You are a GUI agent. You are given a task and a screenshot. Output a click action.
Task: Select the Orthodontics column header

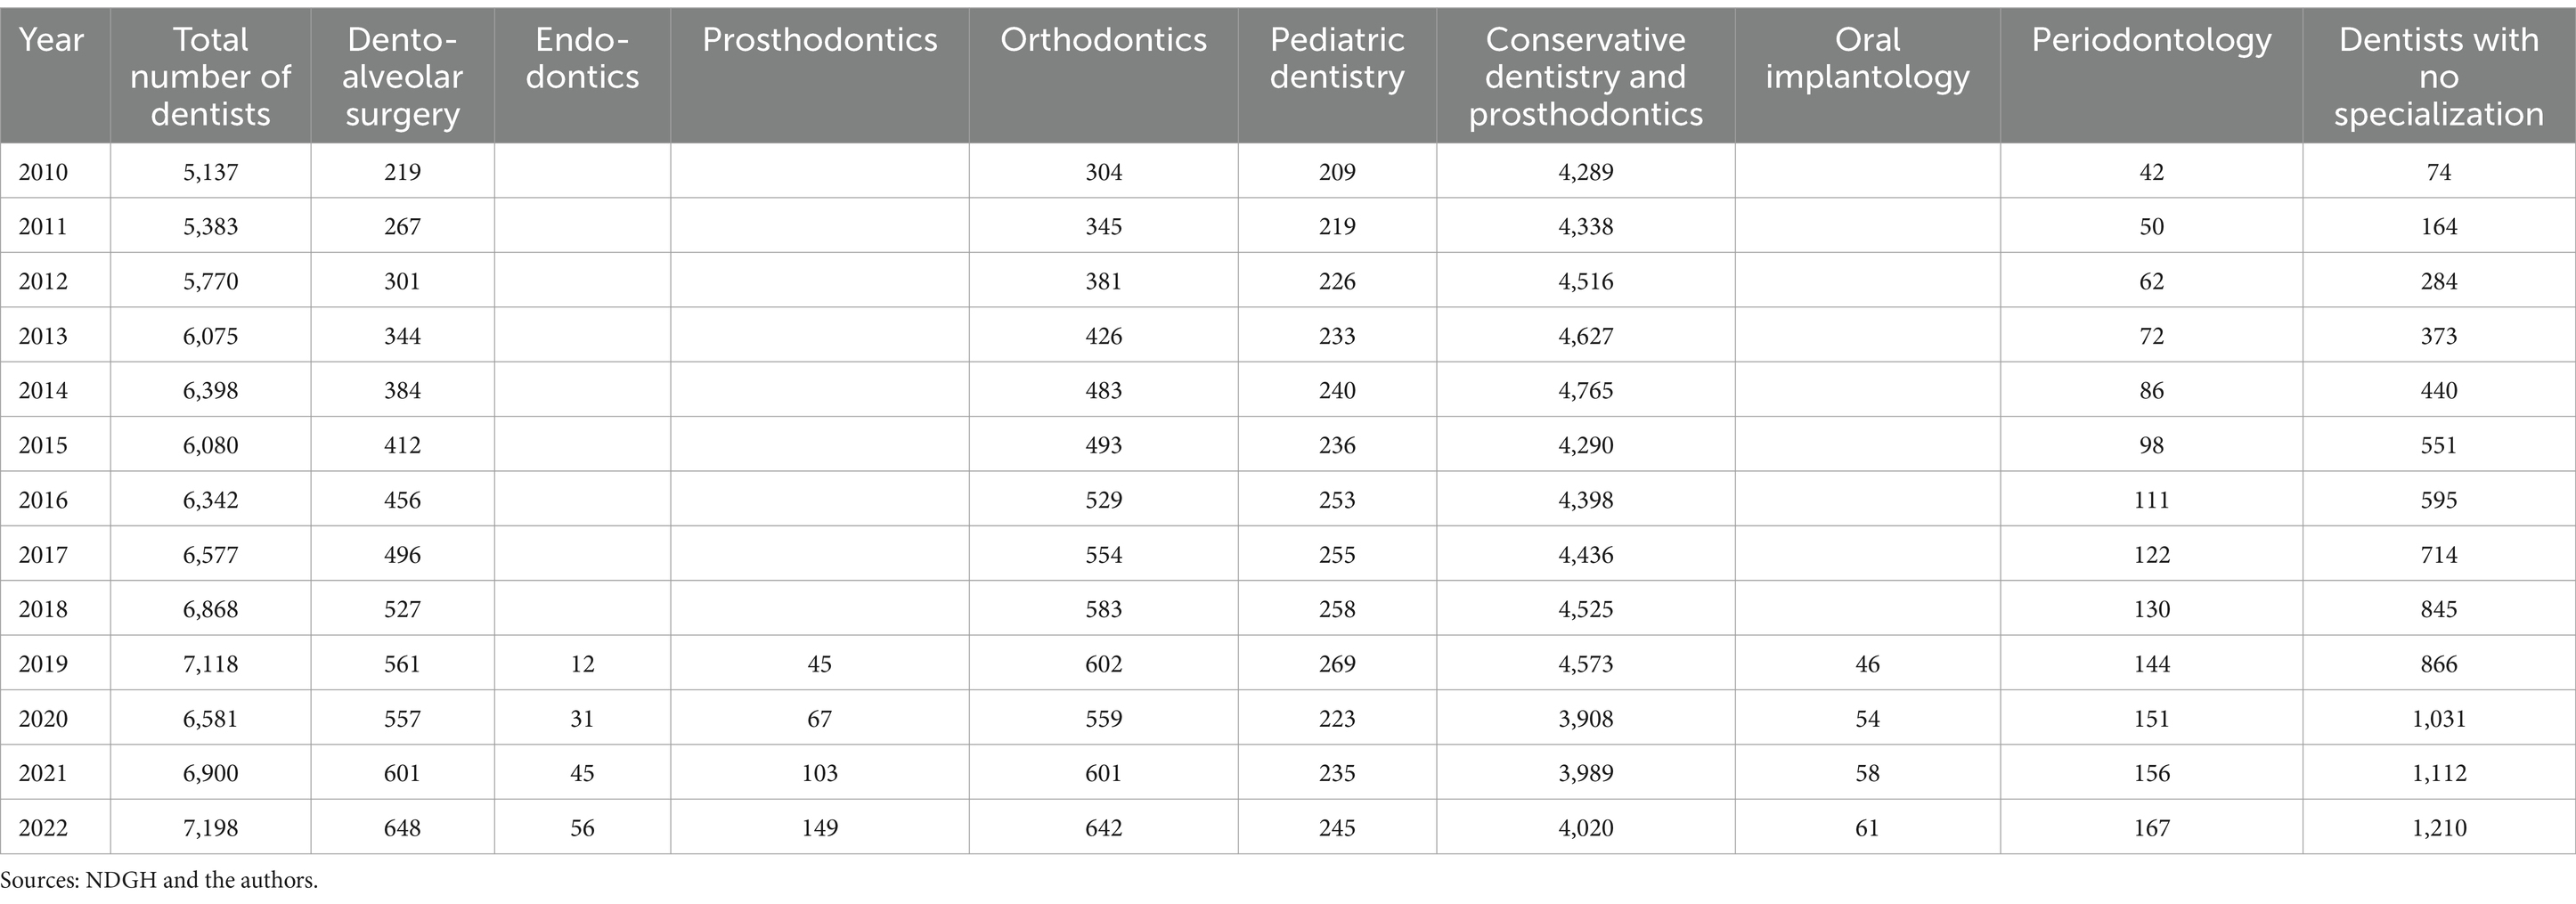[1103, 40]
